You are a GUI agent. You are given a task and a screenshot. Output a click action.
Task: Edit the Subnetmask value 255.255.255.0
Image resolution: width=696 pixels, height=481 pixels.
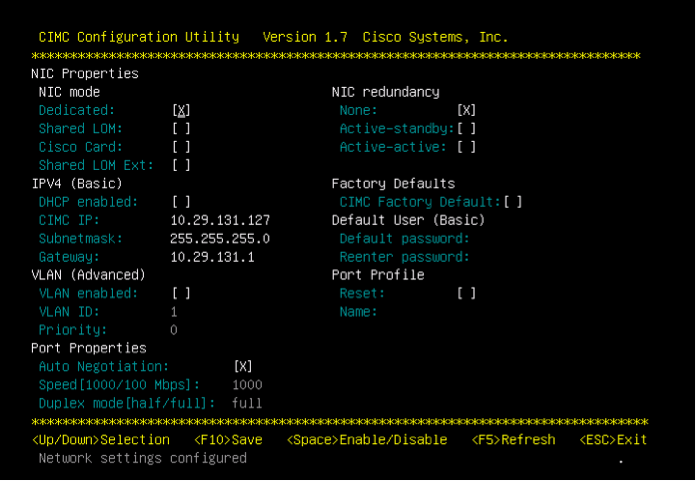coord(220,239)
